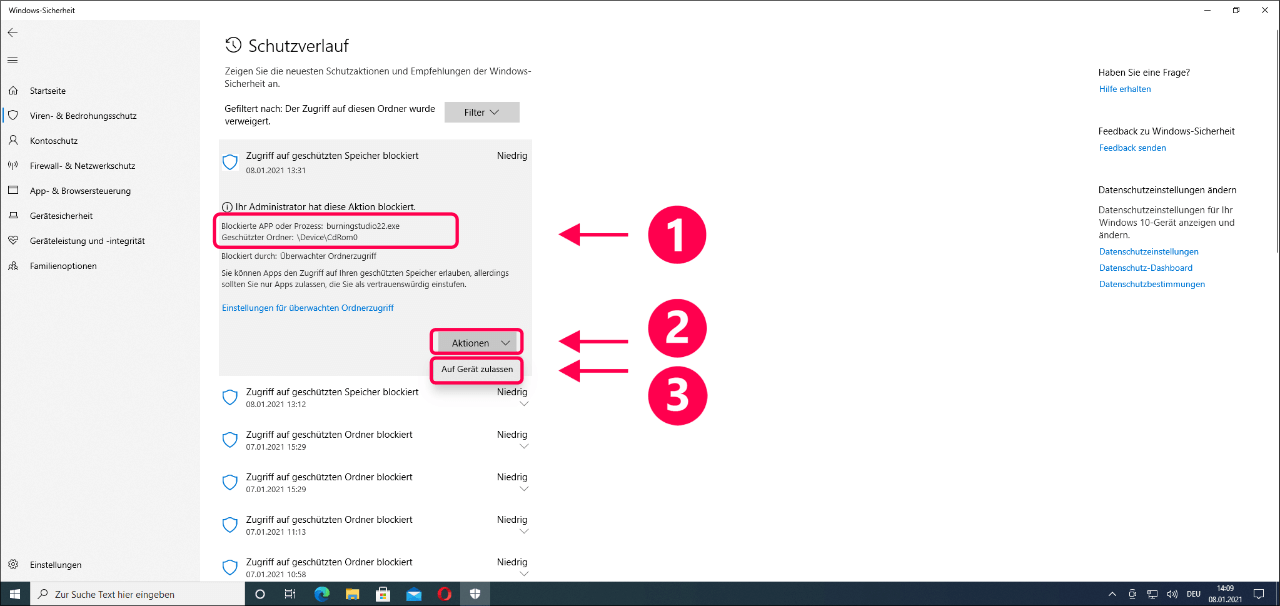Image resolution: width=1280 pixels, height=606 pixels.
Task: Click Windows Security taskbar icon
Action: tap(474, 594)
